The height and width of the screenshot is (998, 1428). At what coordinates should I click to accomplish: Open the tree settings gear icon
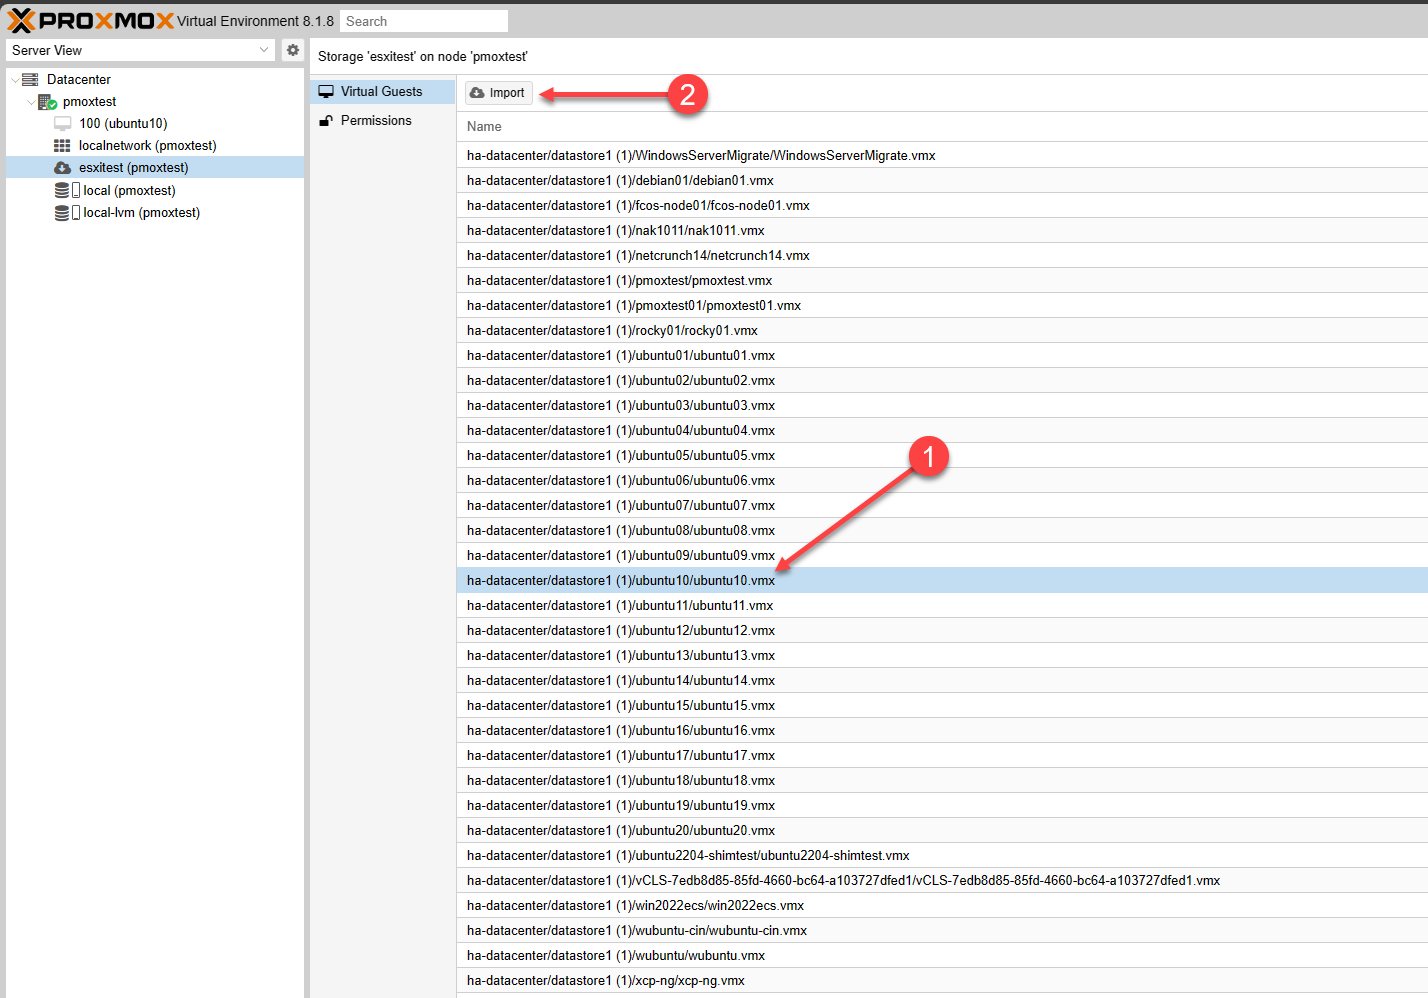[293, 50]
